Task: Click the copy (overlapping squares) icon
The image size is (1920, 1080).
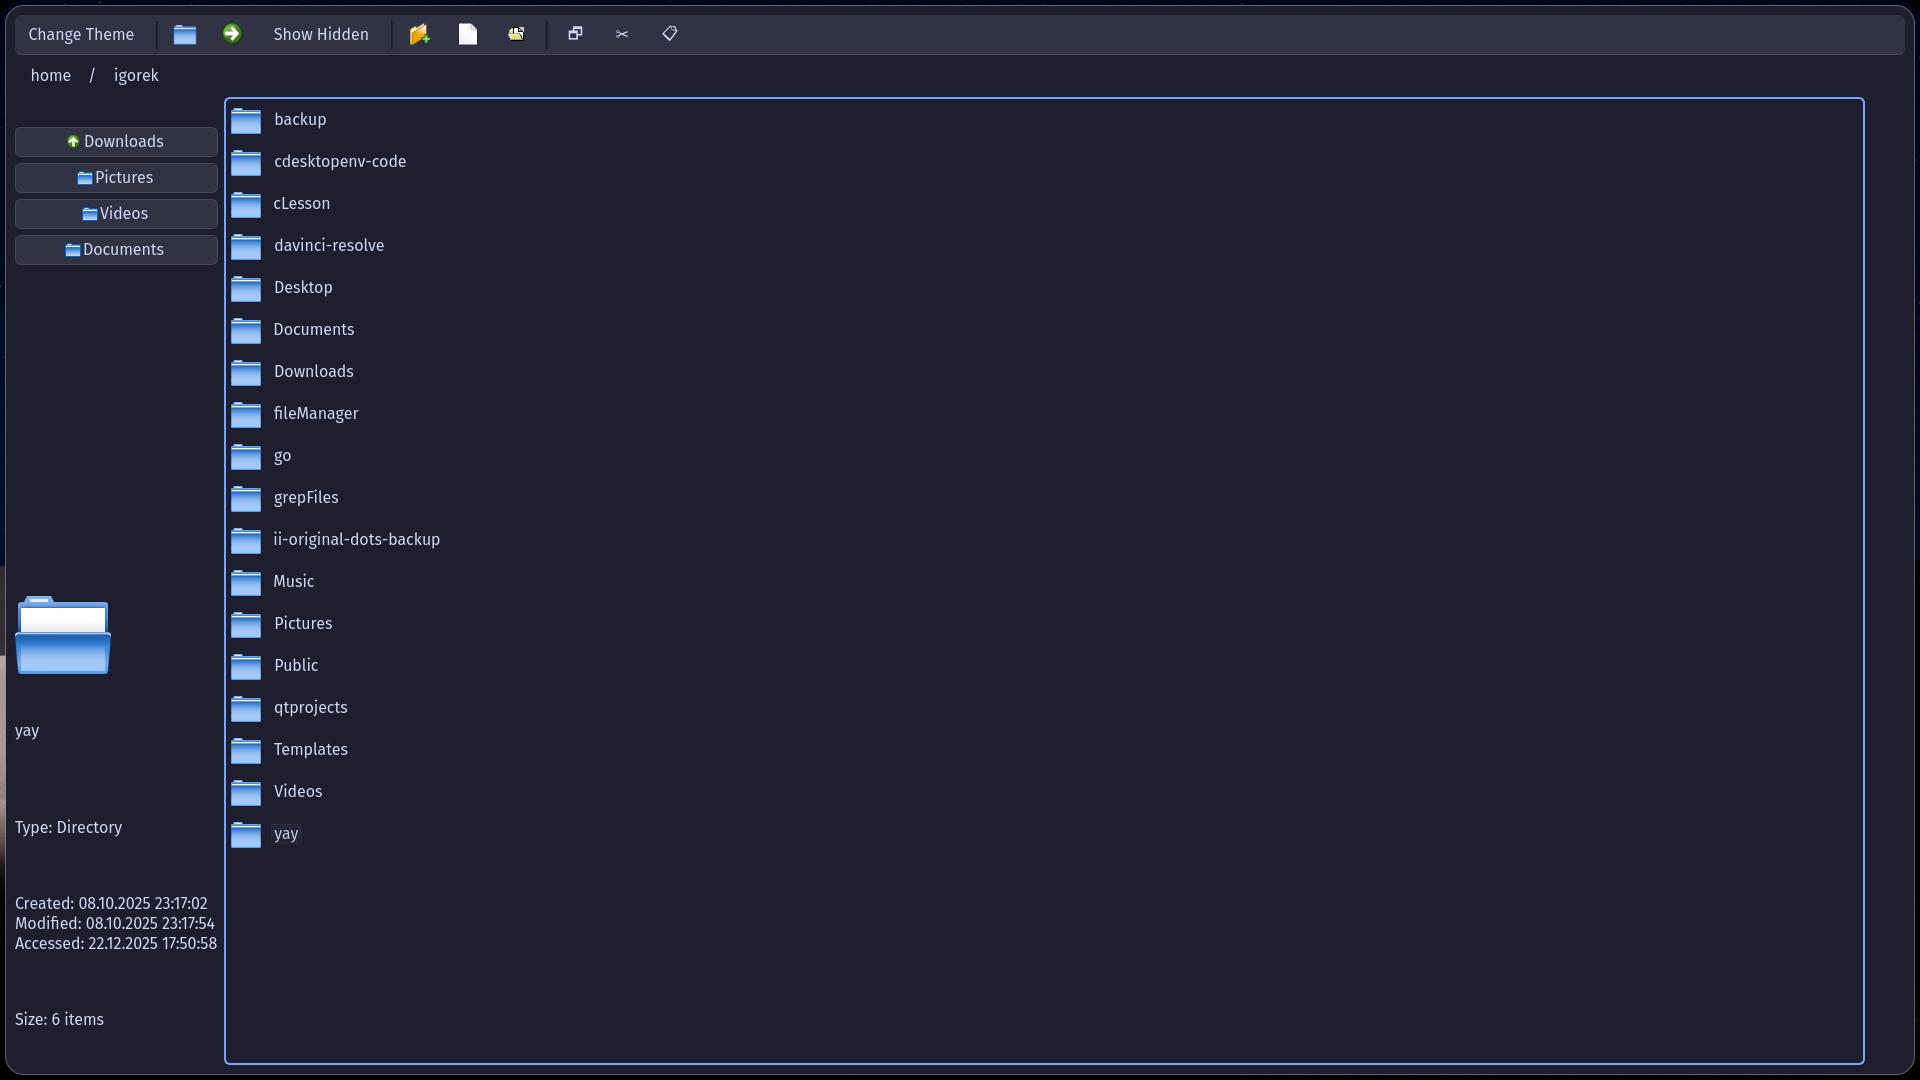Action: click(575, 34)
